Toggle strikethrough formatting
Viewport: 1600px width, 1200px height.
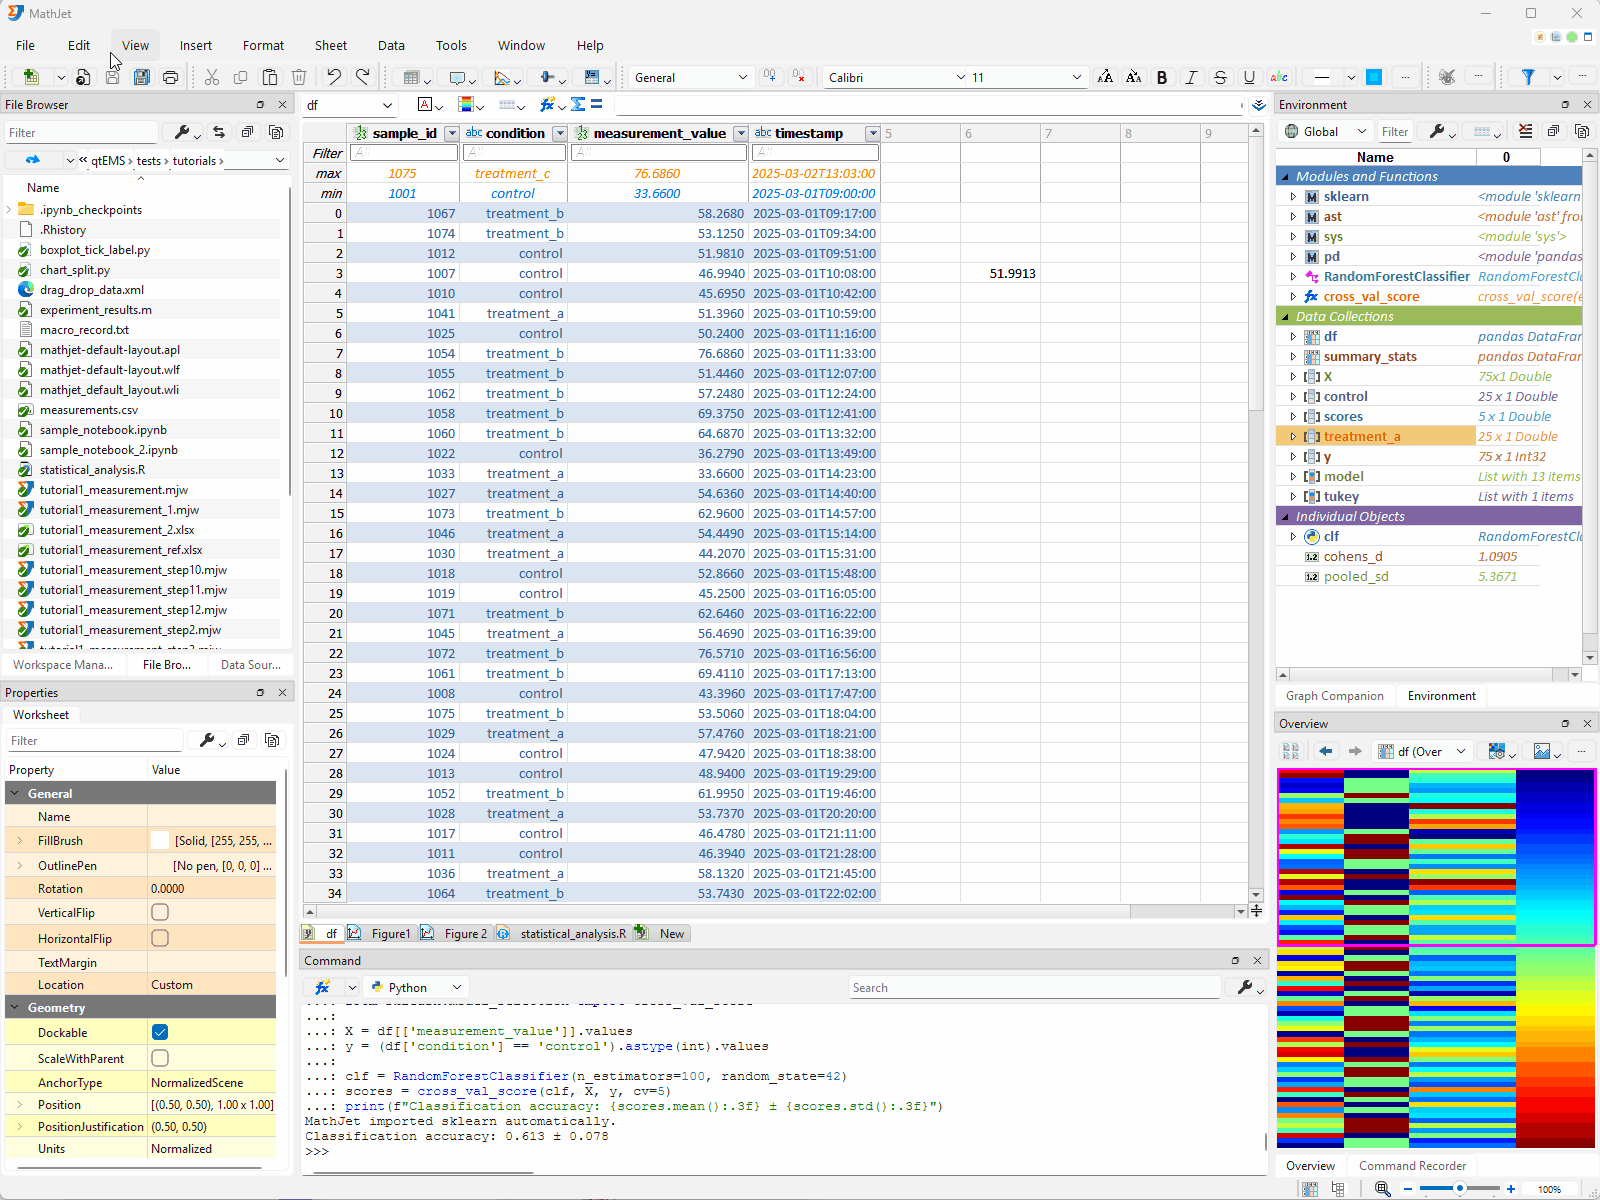[1220, 77]
